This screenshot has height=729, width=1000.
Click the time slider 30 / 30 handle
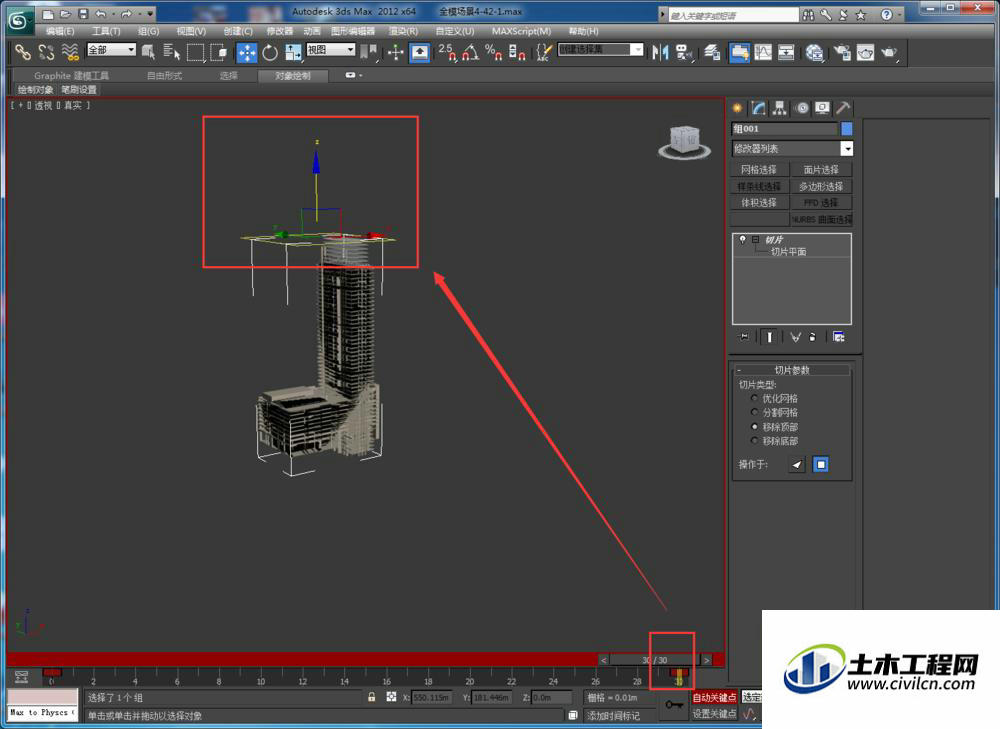655,660
